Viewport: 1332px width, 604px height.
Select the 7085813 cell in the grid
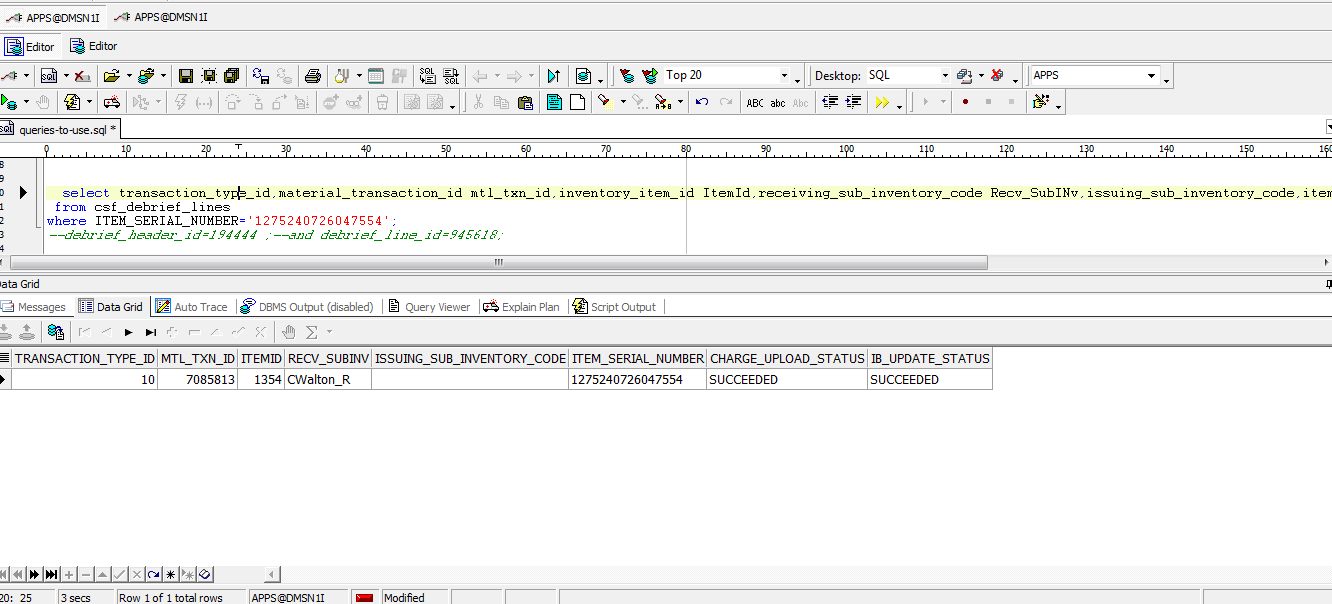coord(198,379)
